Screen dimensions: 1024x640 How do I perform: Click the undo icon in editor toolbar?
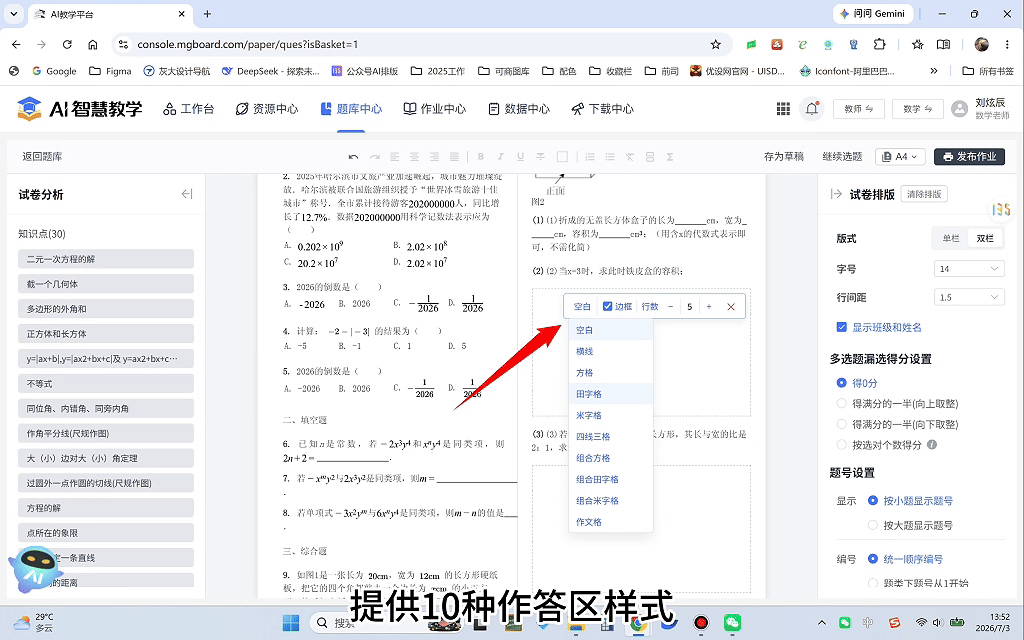[353, 157]
